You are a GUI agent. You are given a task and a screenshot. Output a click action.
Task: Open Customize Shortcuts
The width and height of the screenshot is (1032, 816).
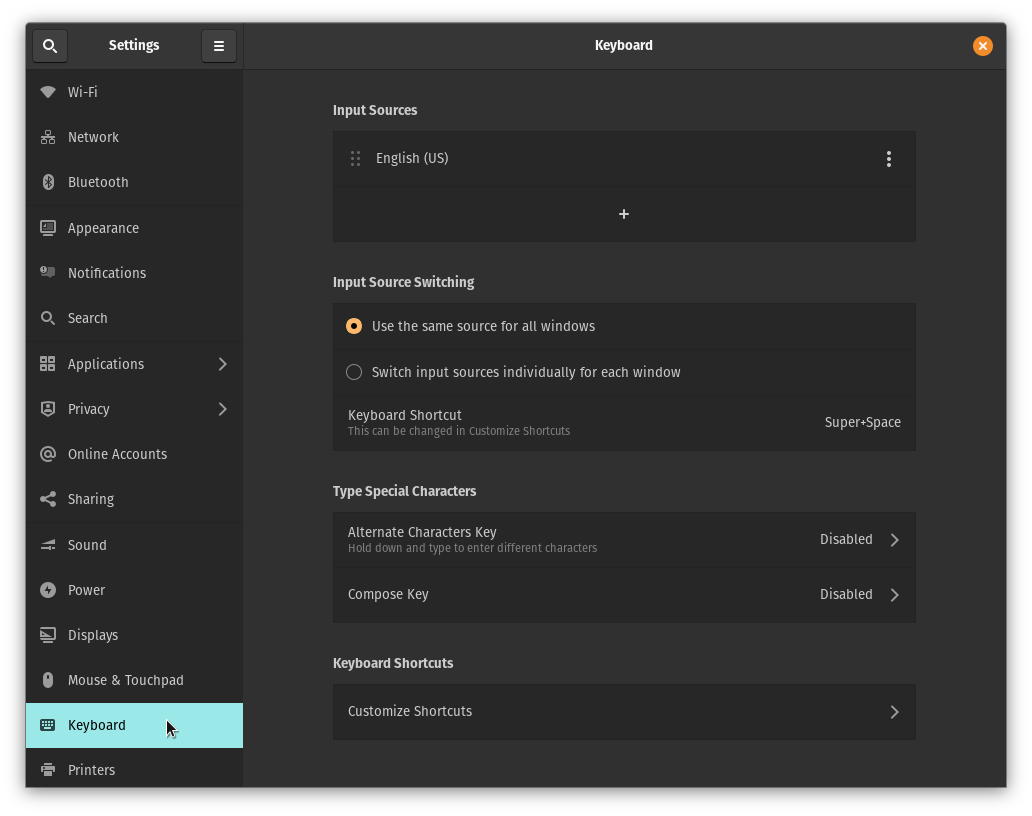[624, 712]
